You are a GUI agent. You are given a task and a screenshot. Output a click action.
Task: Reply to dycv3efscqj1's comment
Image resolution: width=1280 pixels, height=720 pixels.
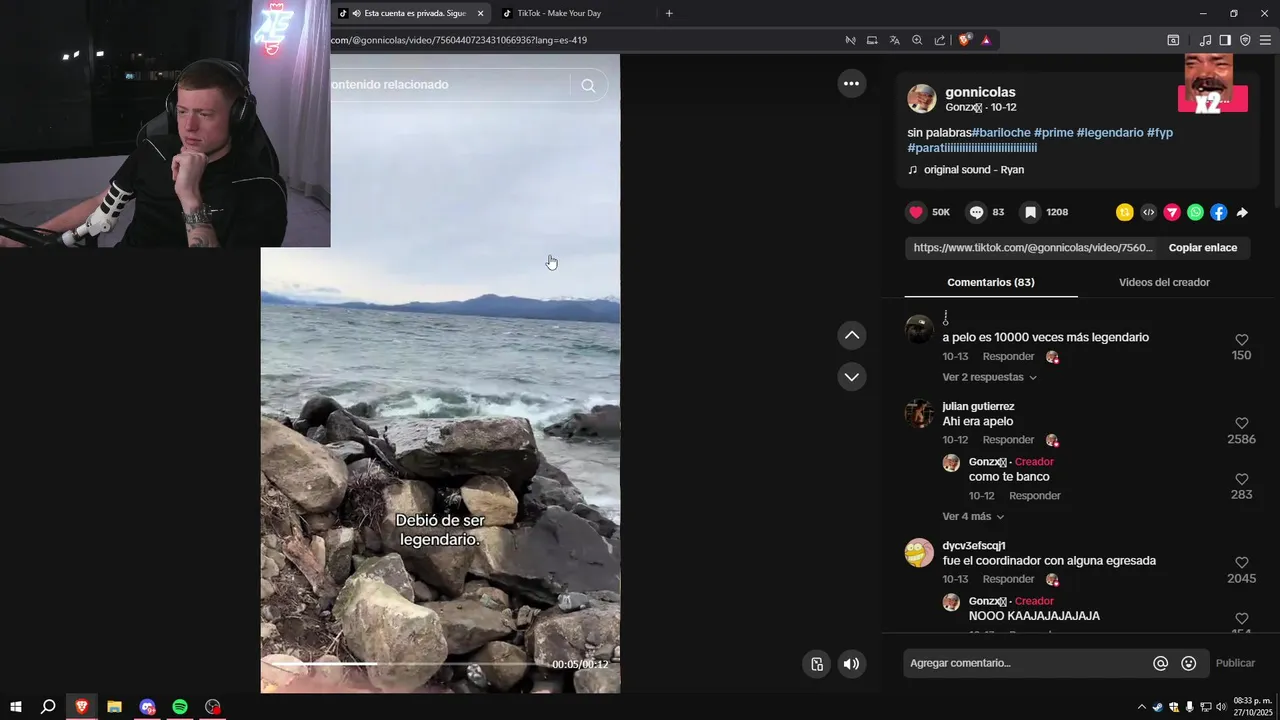pyautogui.click(x=1008, y=580)
